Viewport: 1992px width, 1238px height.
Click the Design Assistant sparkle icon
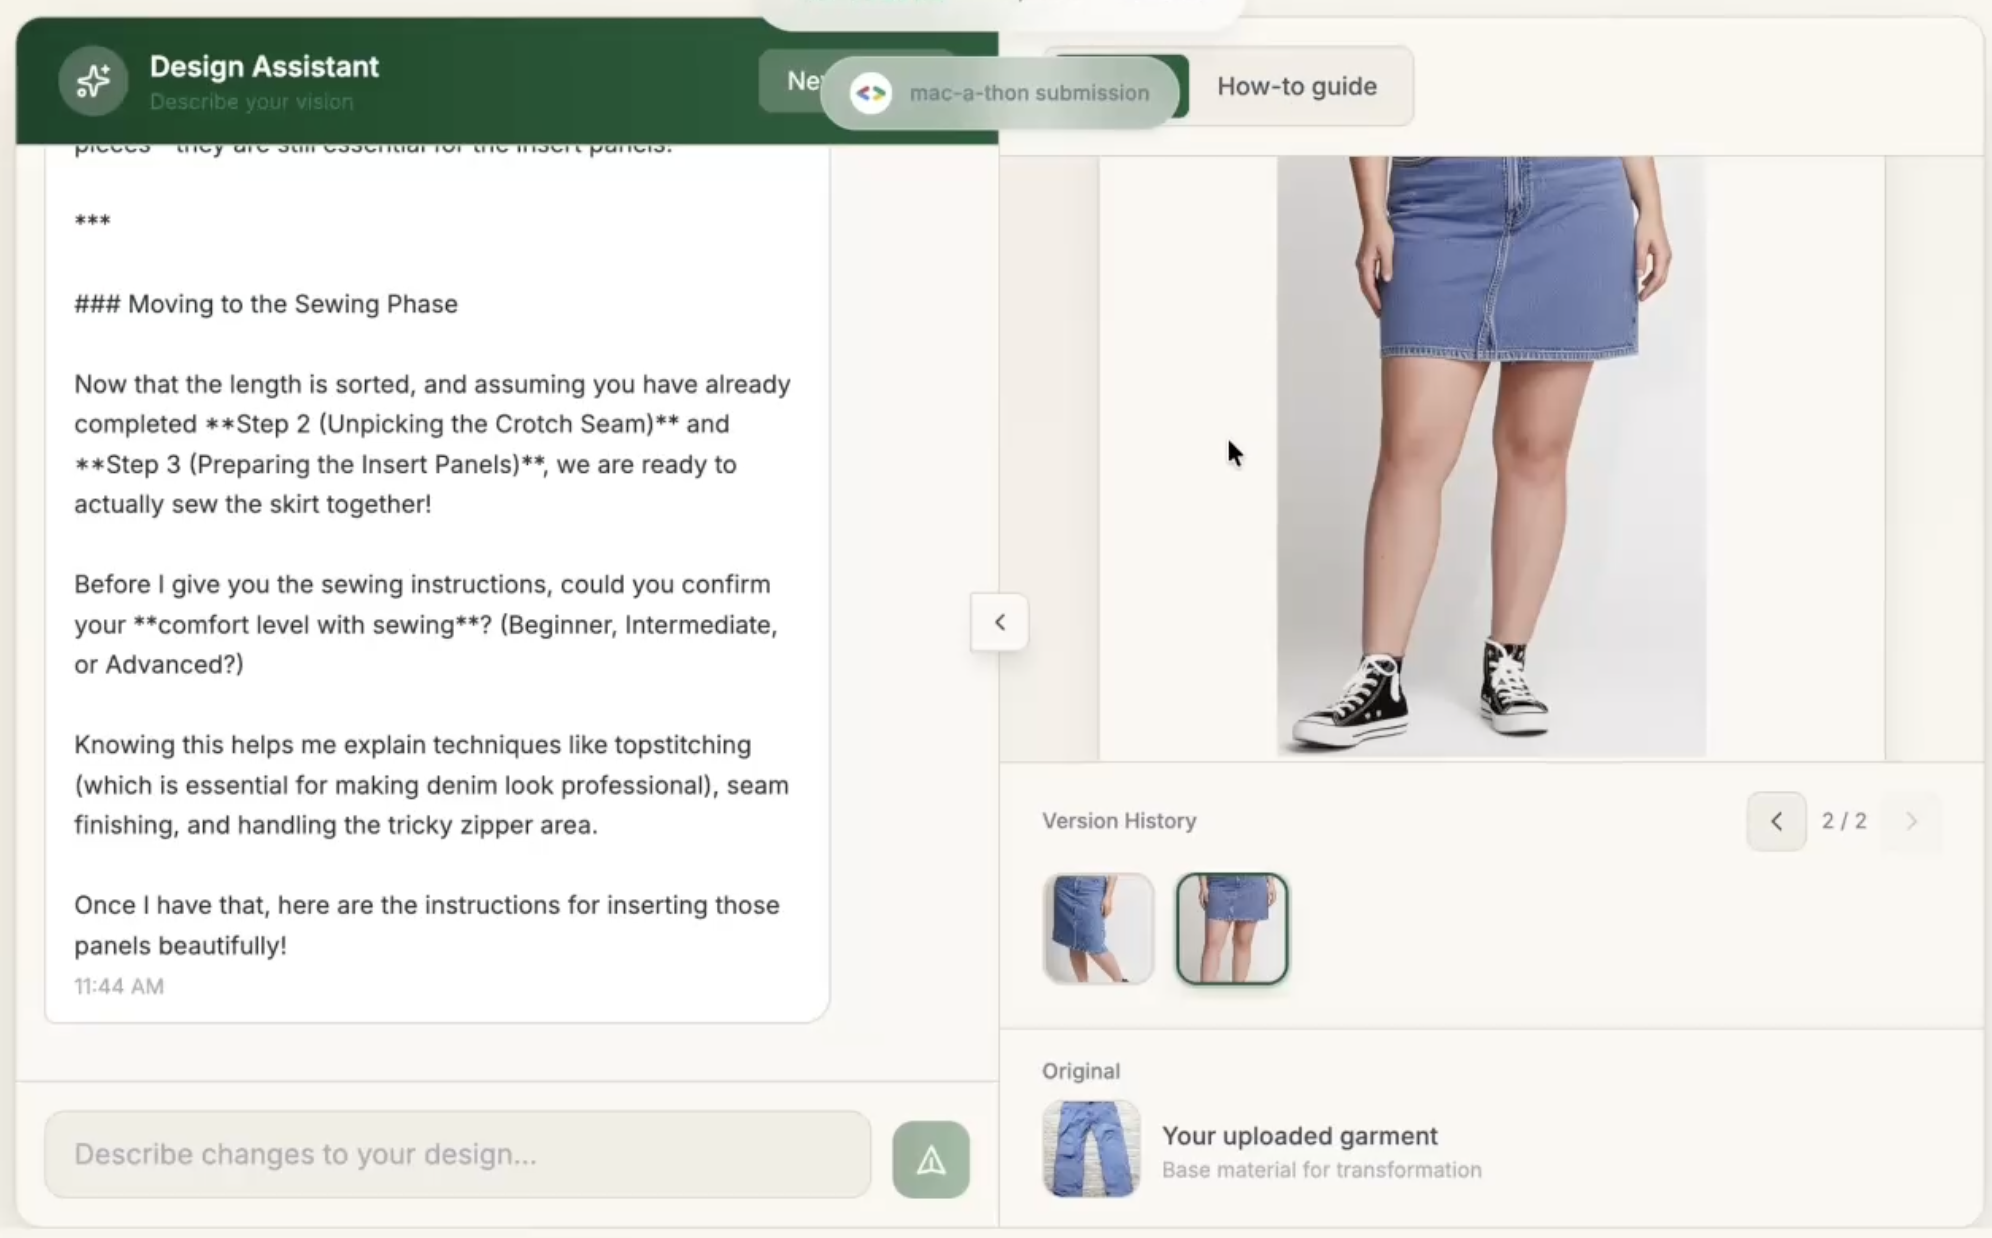[93, 81]
